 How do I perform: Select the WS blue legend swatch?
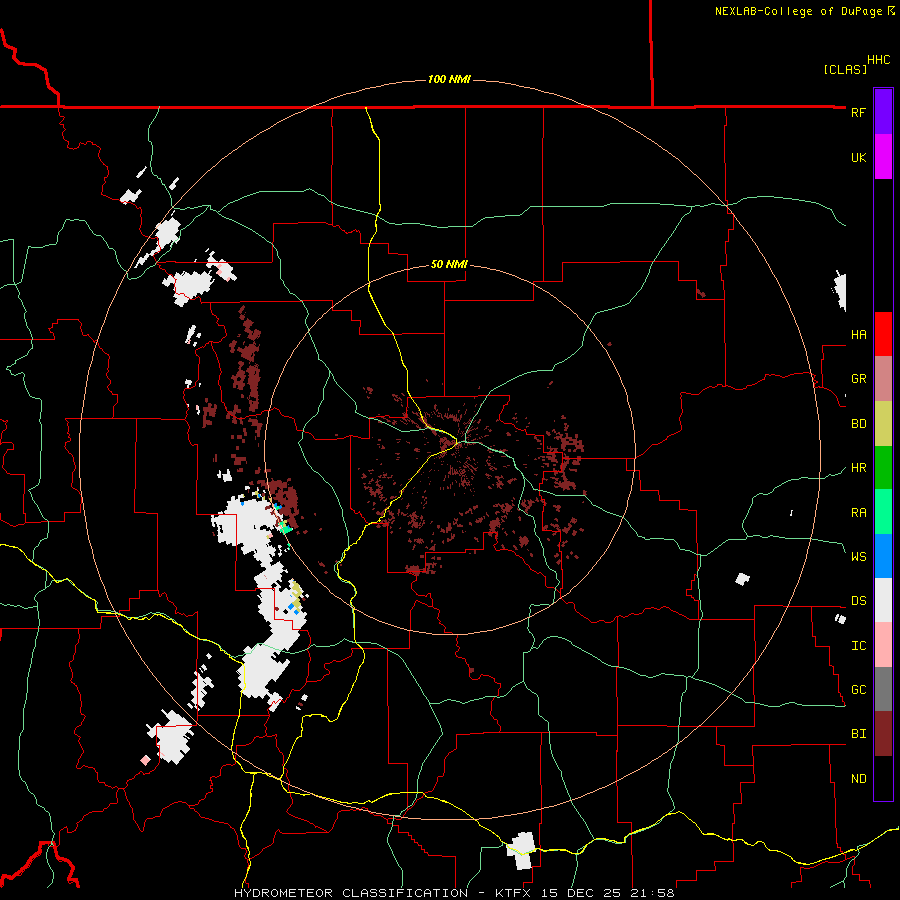point(883,556)
